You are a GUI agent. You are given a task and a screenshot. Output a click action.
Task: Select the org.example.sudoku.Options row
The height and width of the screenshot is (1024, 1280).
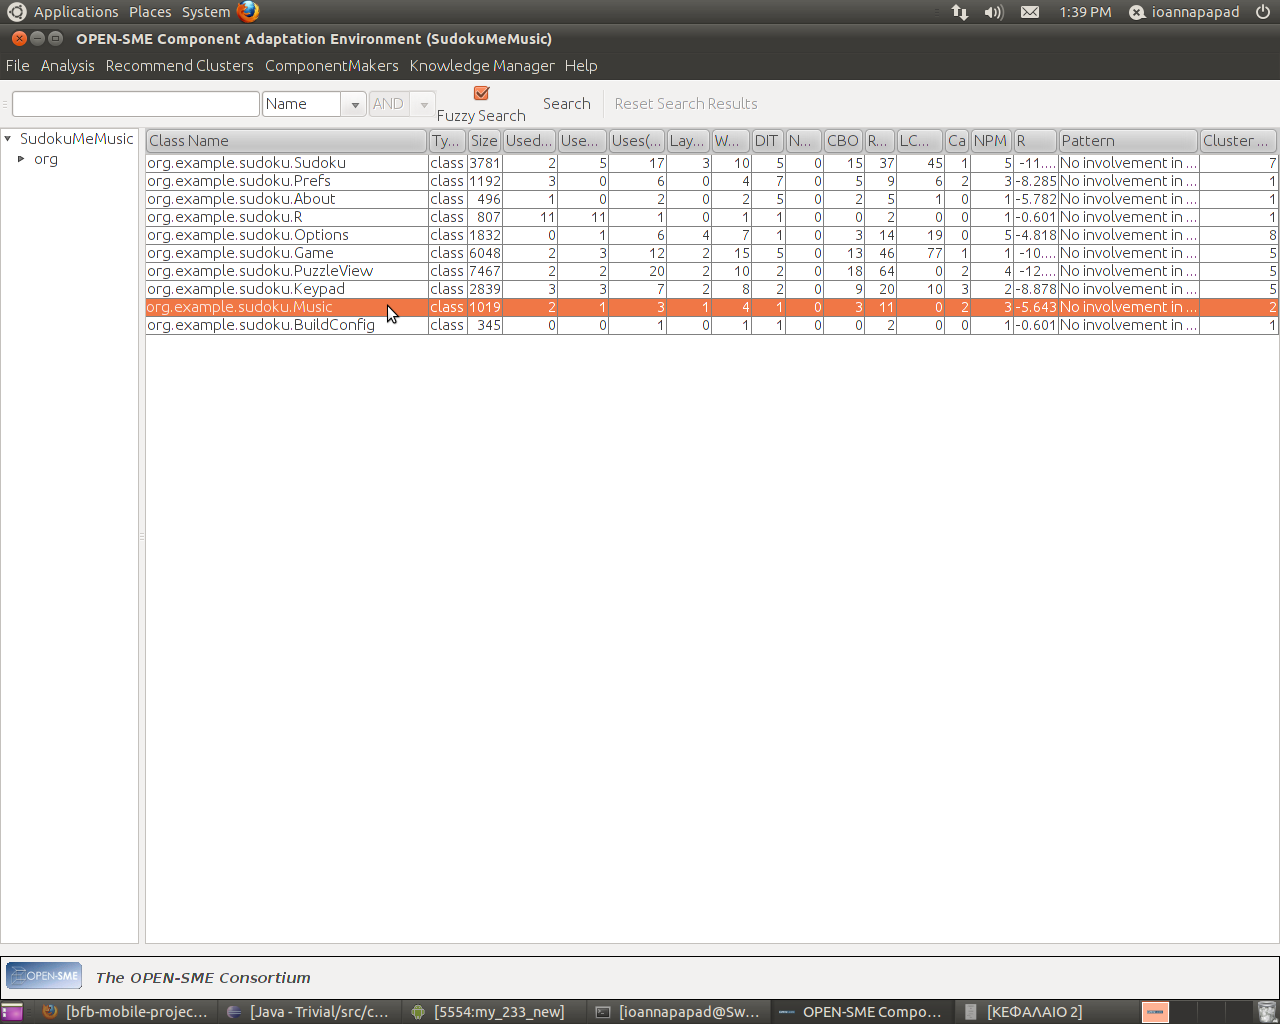tap(712, 235)
